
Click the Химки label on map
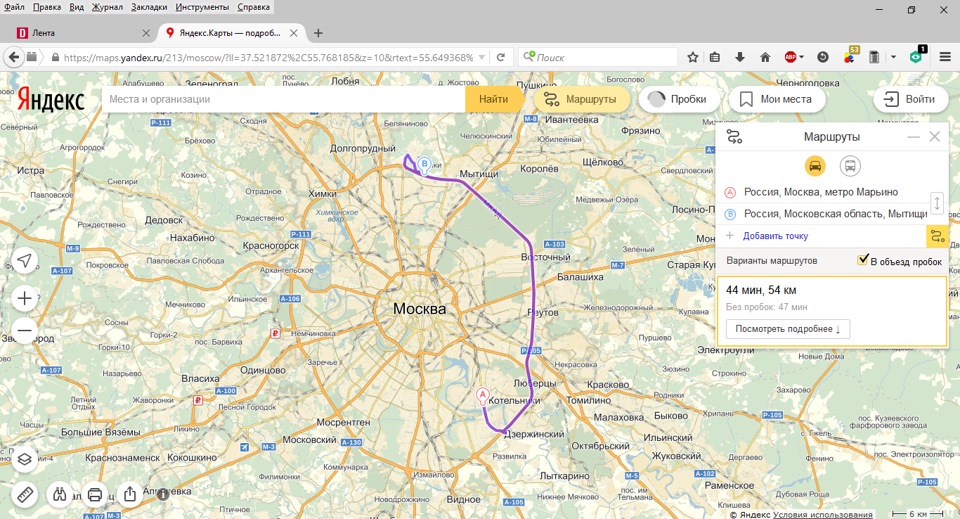[x=322, y=193]
